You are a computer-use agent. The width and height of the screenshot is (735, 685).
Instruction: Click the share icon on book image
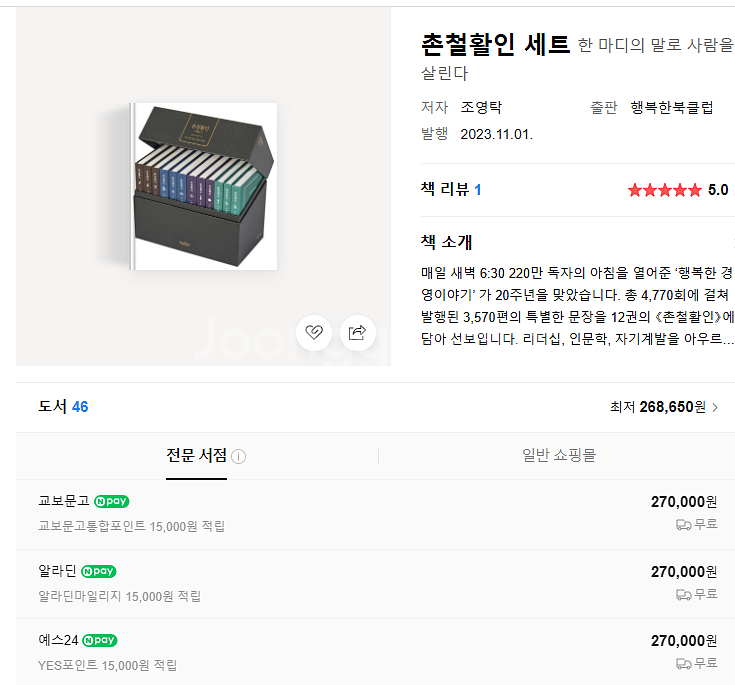click(357, 332)
